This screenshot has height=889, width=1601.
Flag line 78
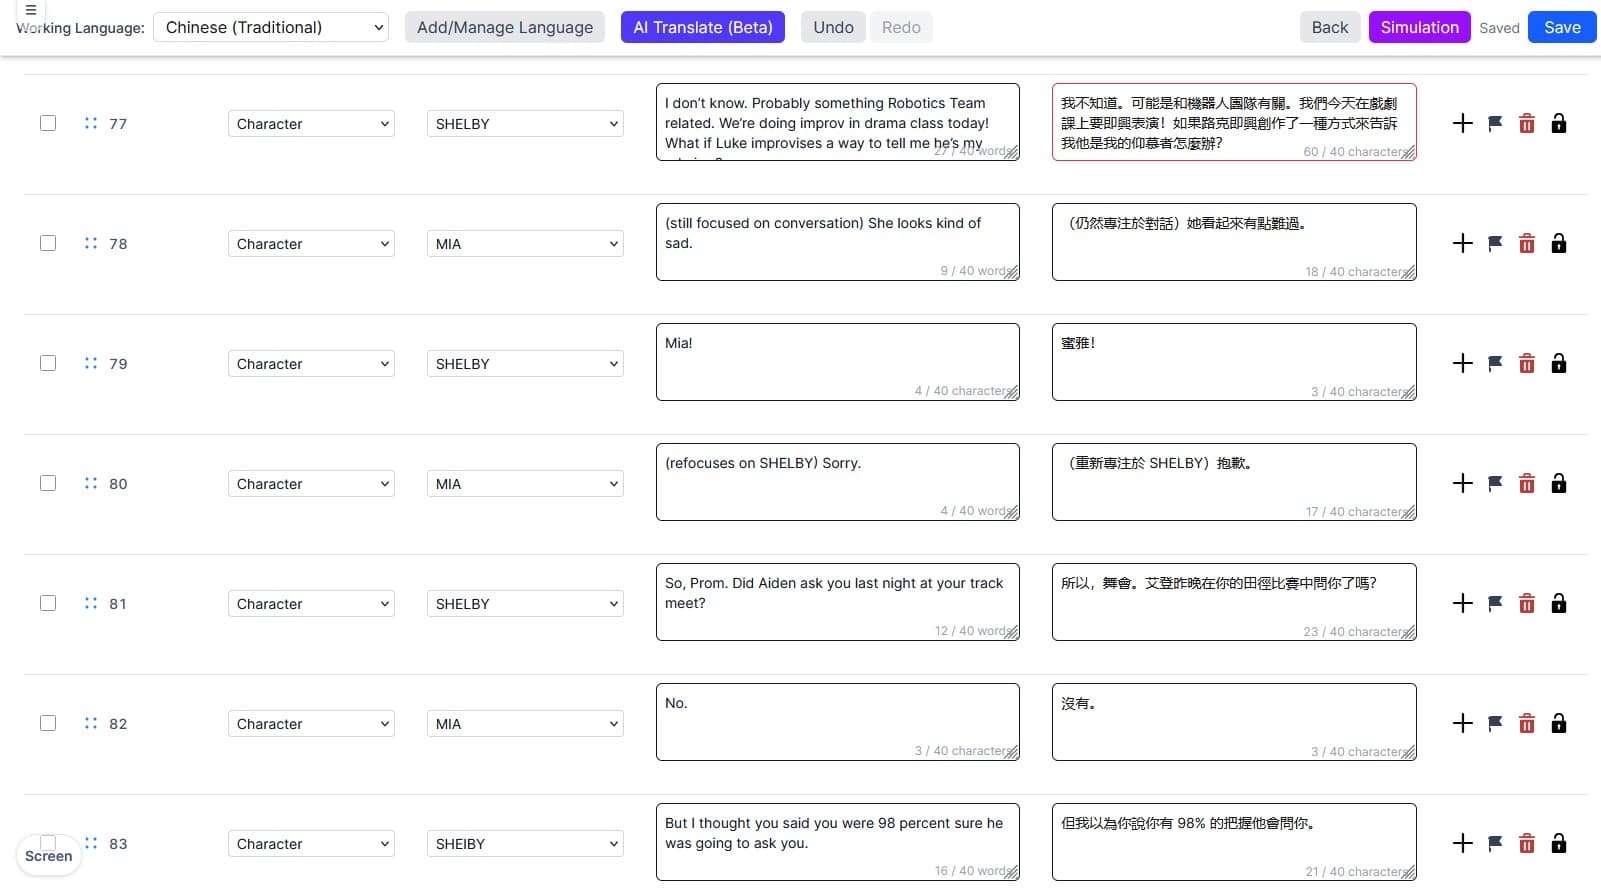tap(1495, 243)
